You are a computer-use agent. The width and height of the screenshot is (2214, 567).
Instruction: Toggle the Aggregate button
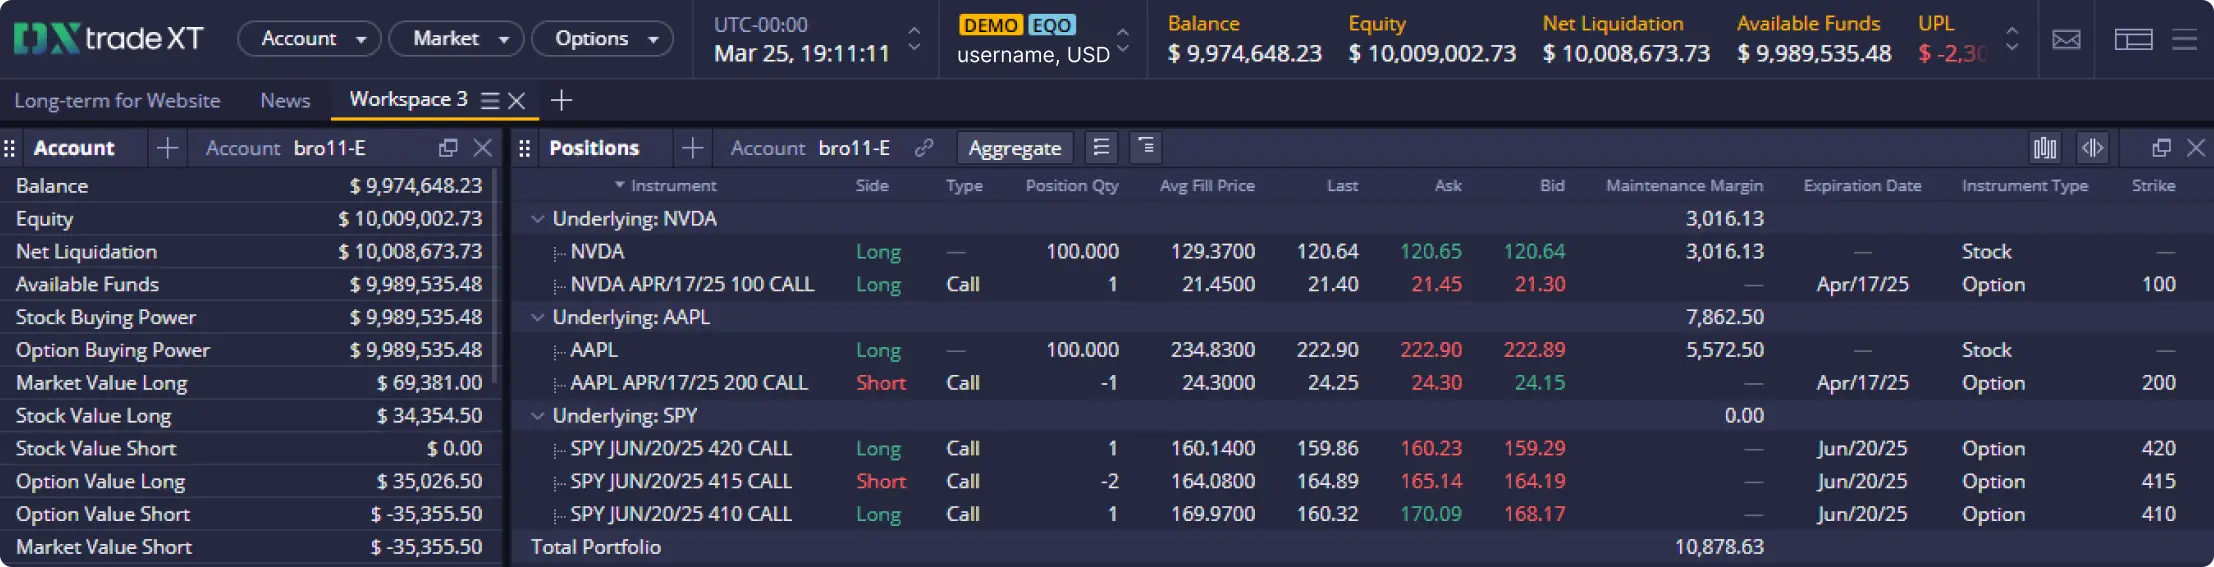coord(1014,148)
